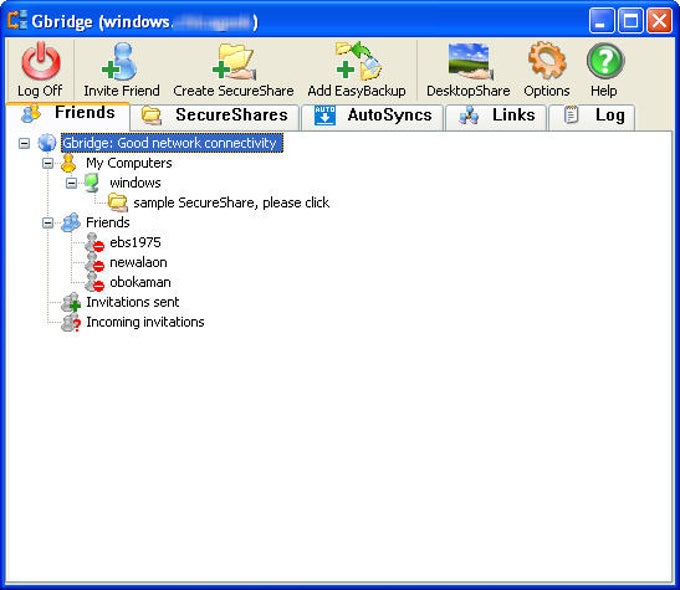Click the 'DesktopShare' toolbar label

[468, 91]
